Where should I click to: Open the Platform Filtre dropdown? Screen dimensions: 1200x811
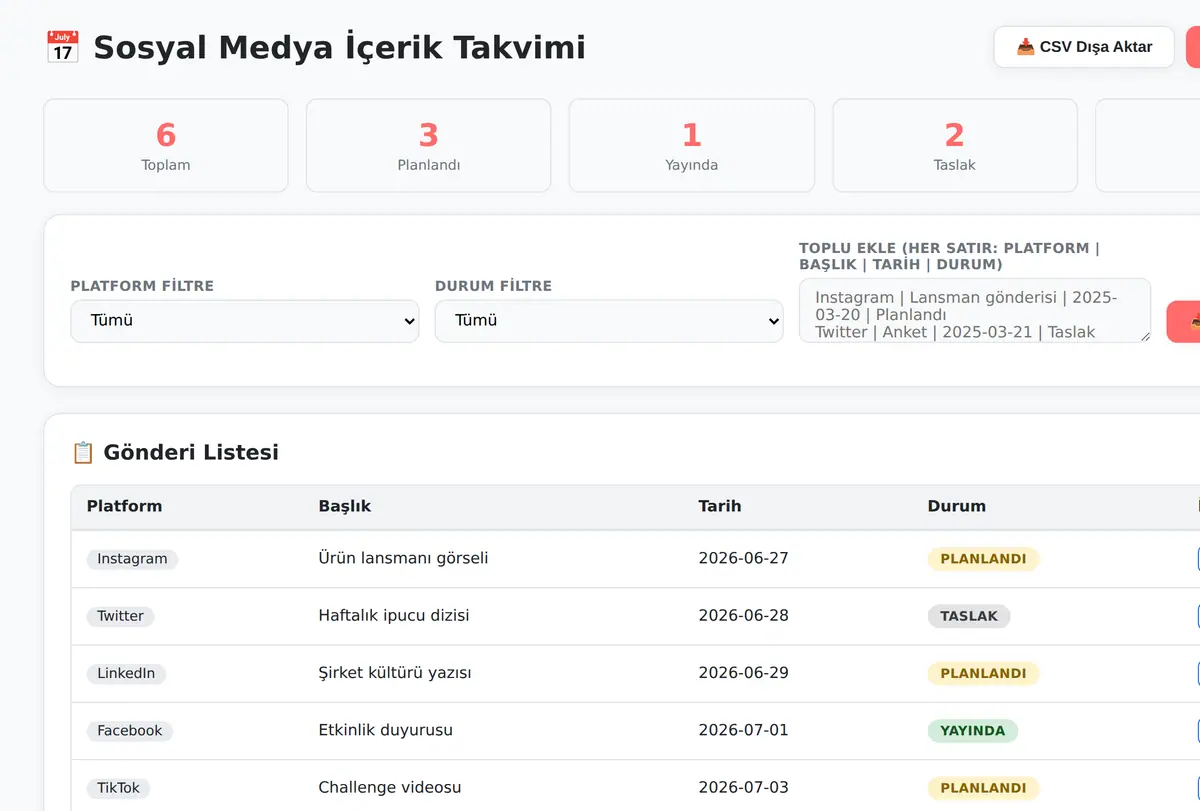click(245, 321)
